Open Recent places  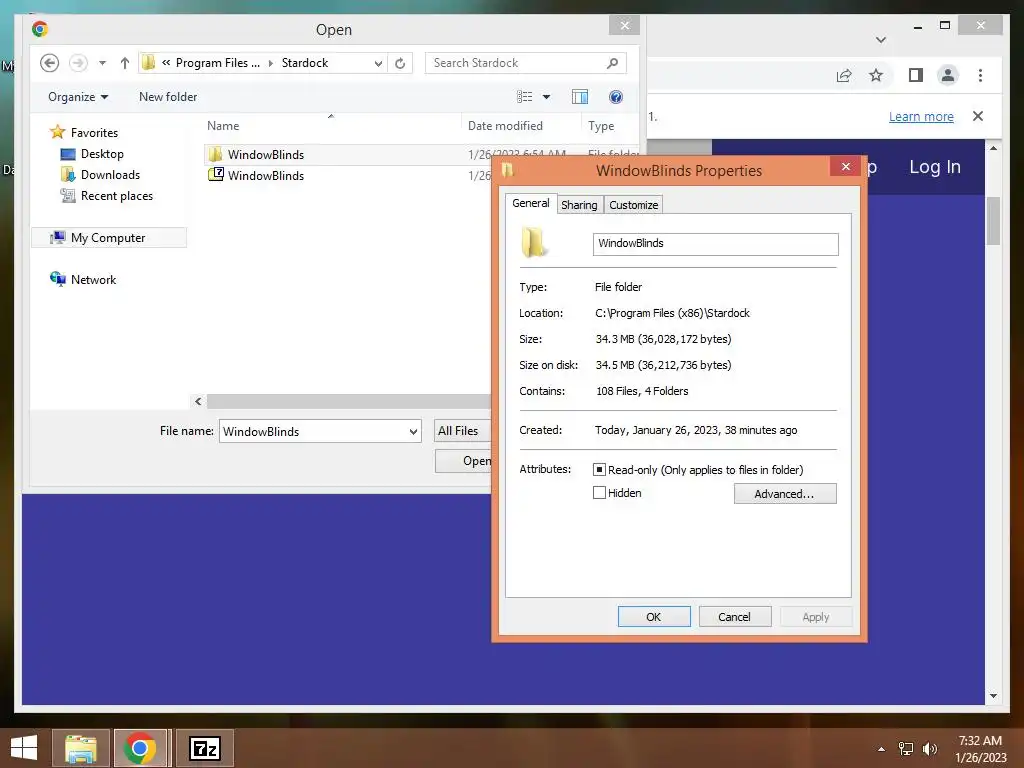(x=106, y=195)
